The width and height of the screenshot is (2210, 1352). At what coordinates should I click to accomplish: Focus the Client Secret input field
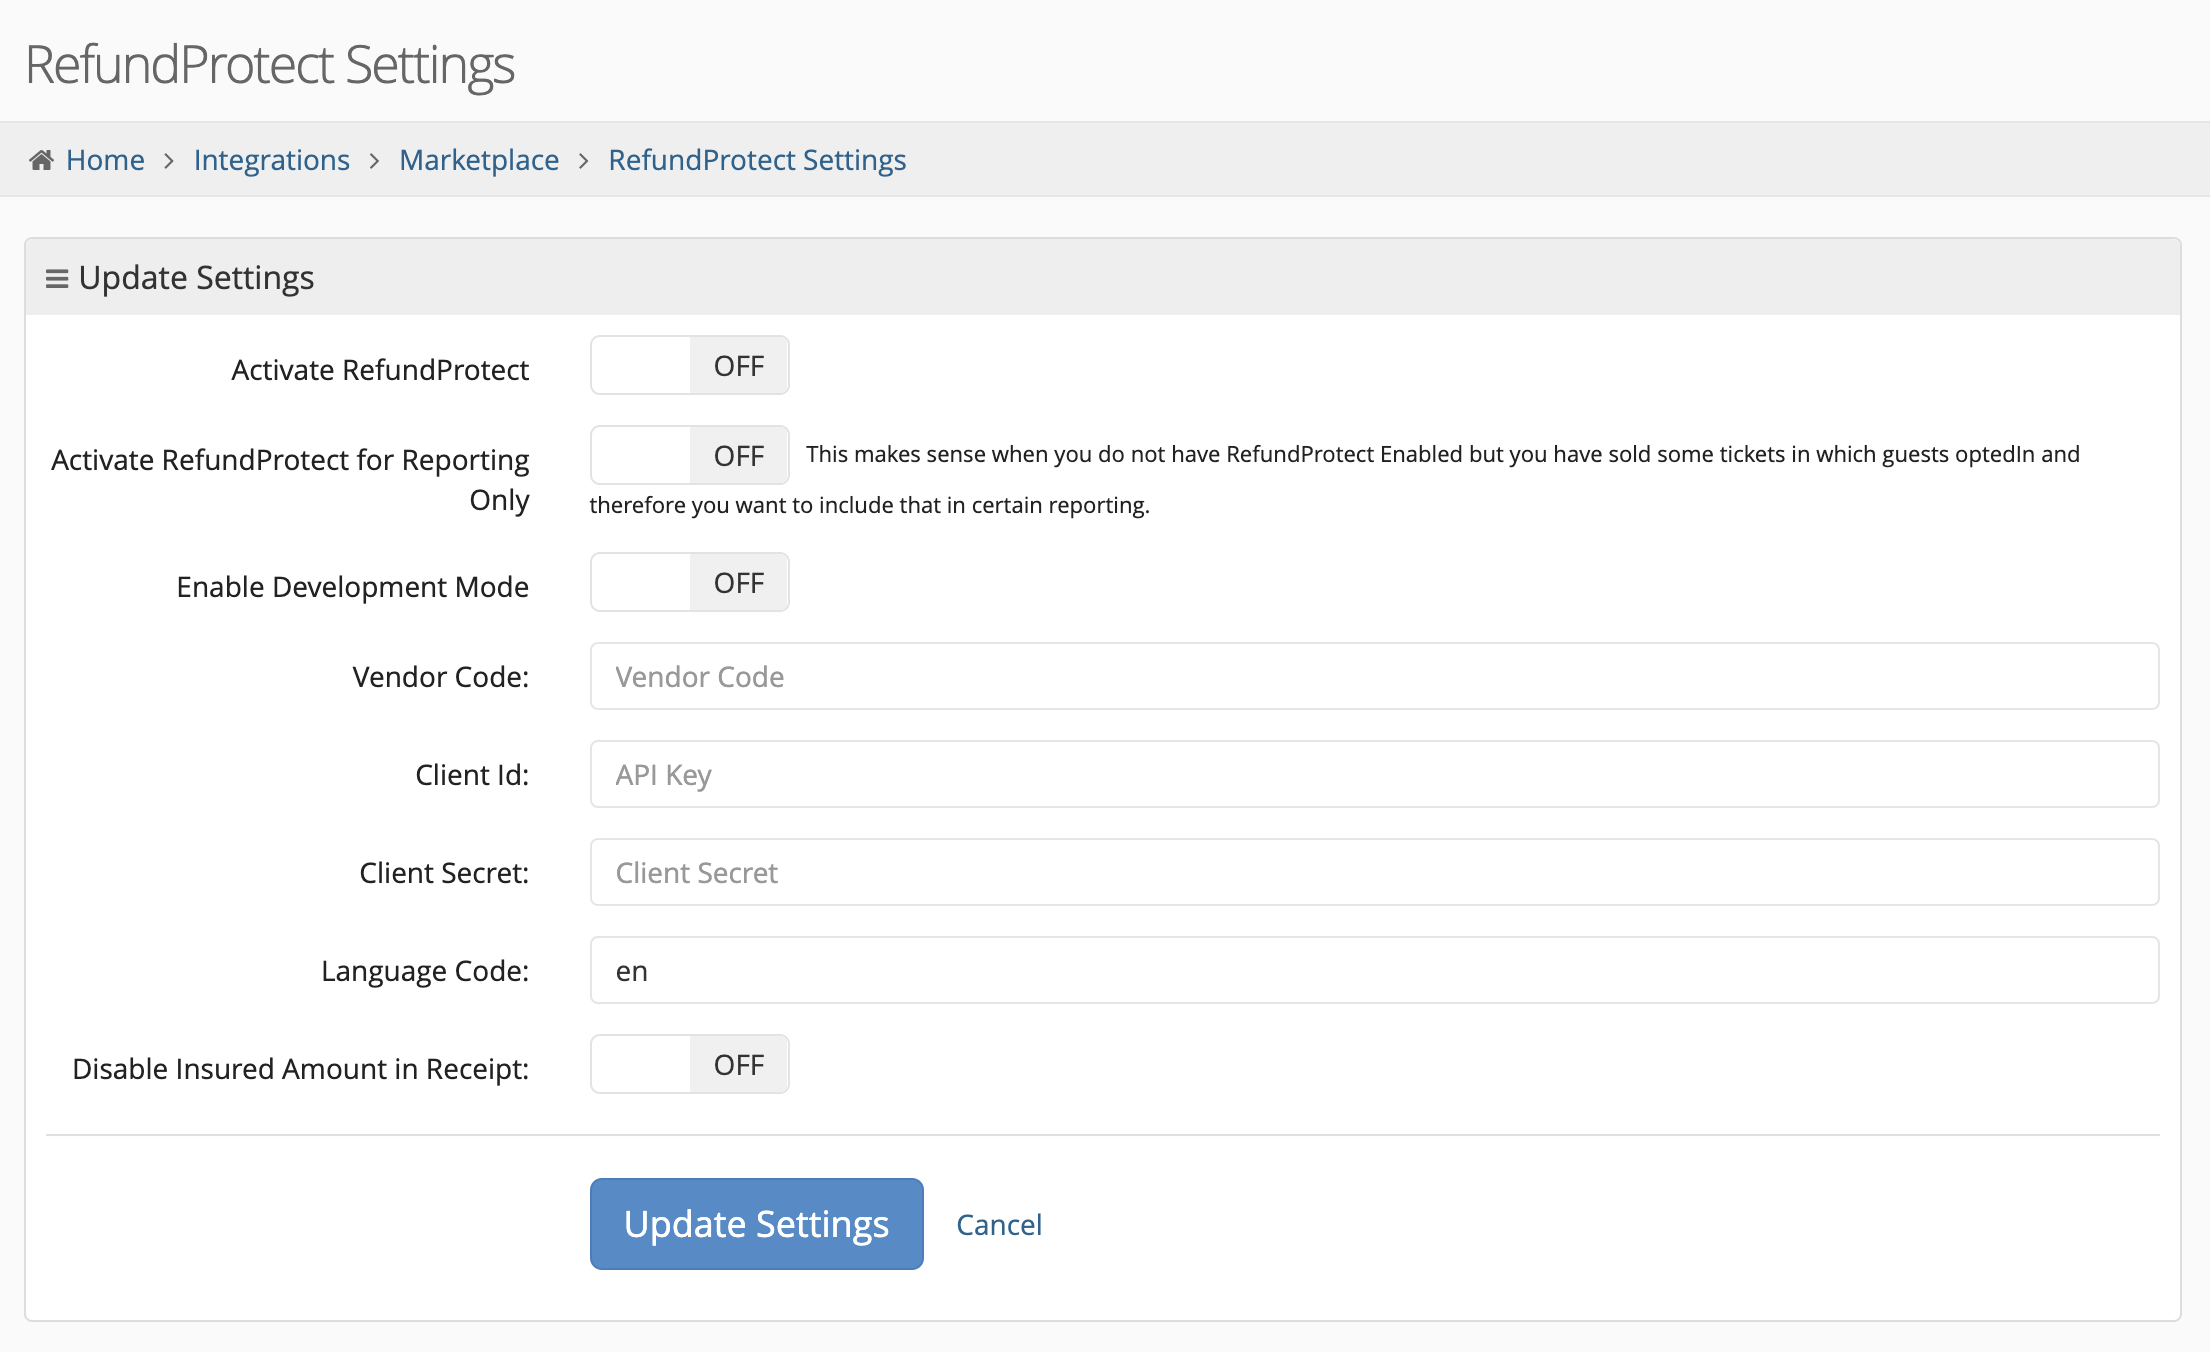1374,873
